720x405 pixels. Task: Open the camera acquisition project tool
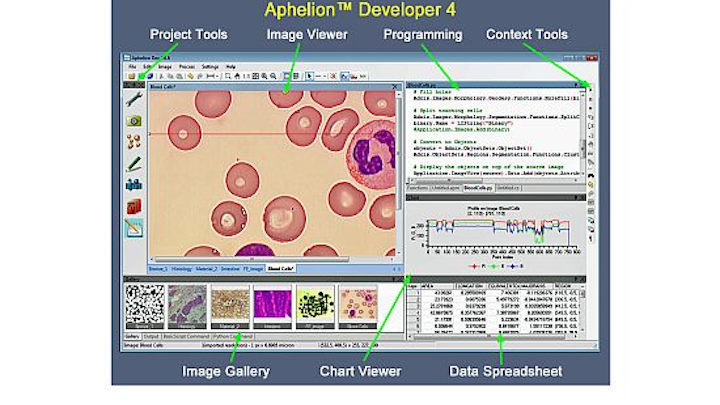[x=134, y=121]
